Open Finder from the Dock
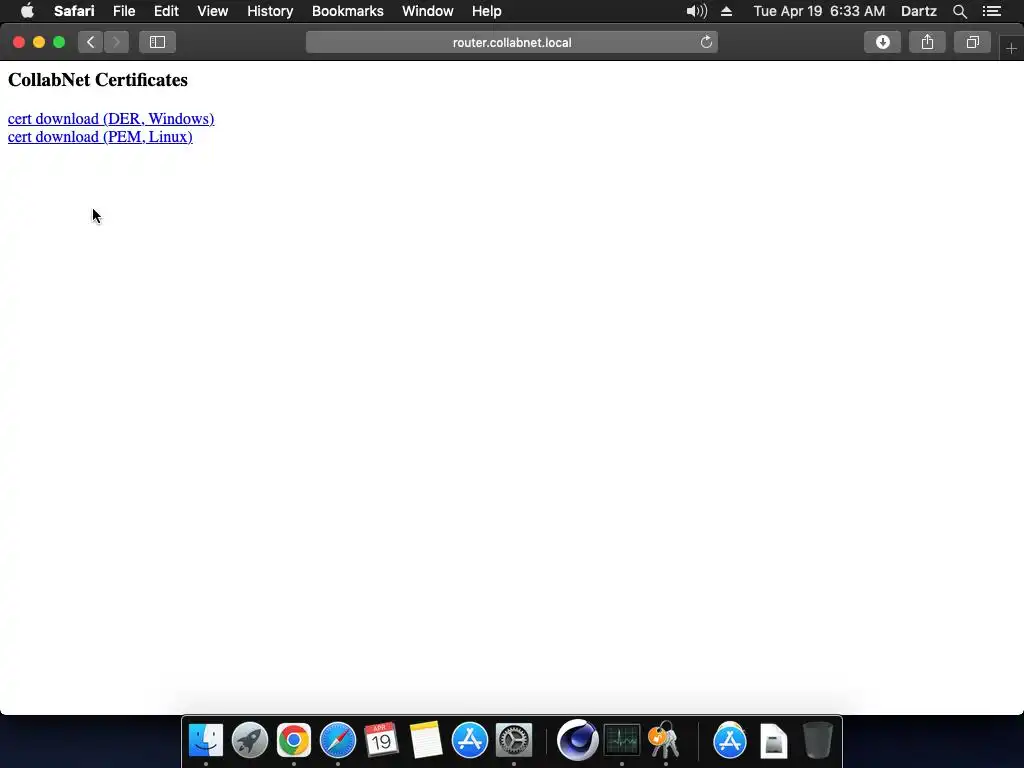Viewport: 1024px width, 768px height. tap(206, 741)
